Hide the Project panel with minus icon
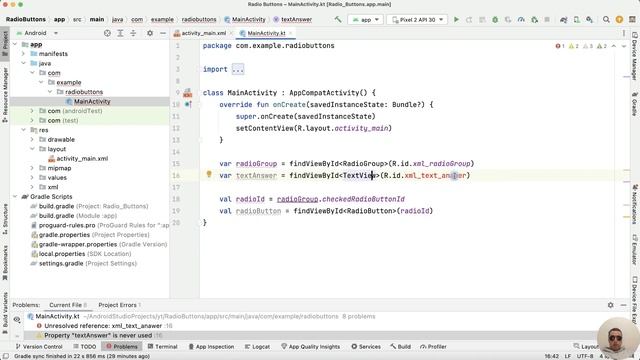Image resolution: width=640 pixels, height=360 pixels. click(163, 33)
